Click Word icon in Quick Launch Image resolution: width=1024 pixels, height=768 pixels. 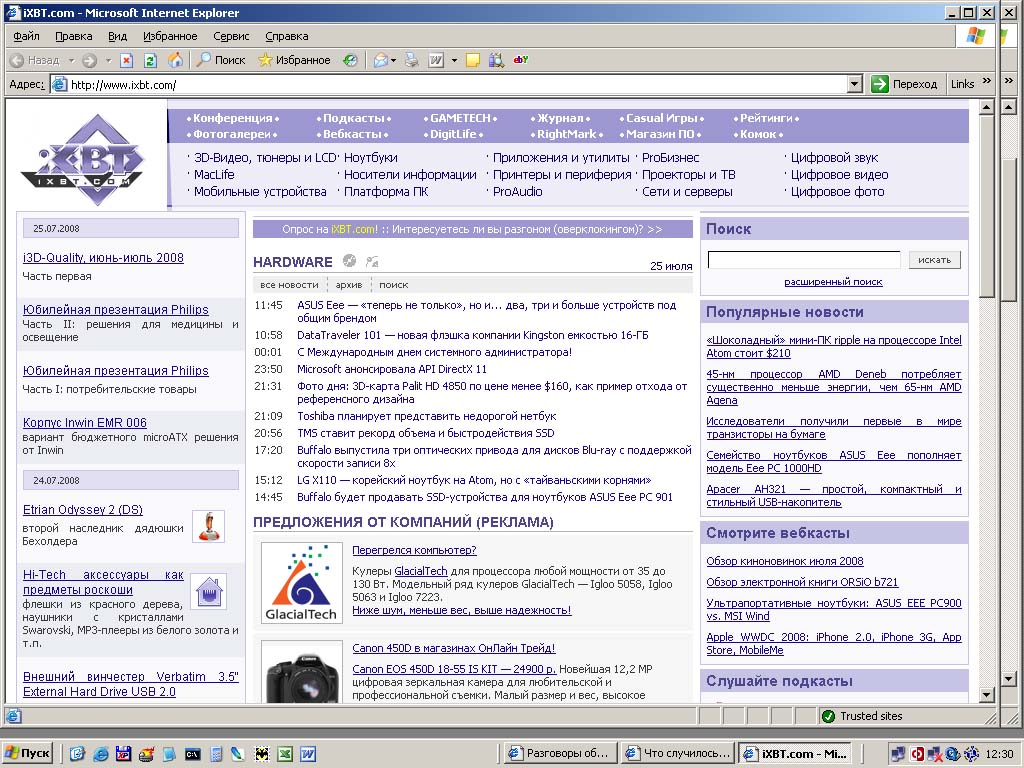coord(308,754)
